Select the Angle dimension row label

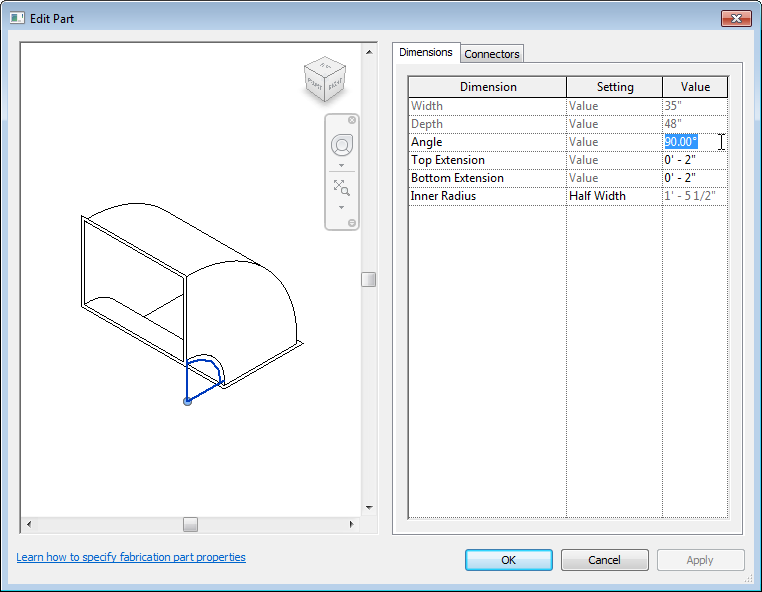[x=487, y=142]
